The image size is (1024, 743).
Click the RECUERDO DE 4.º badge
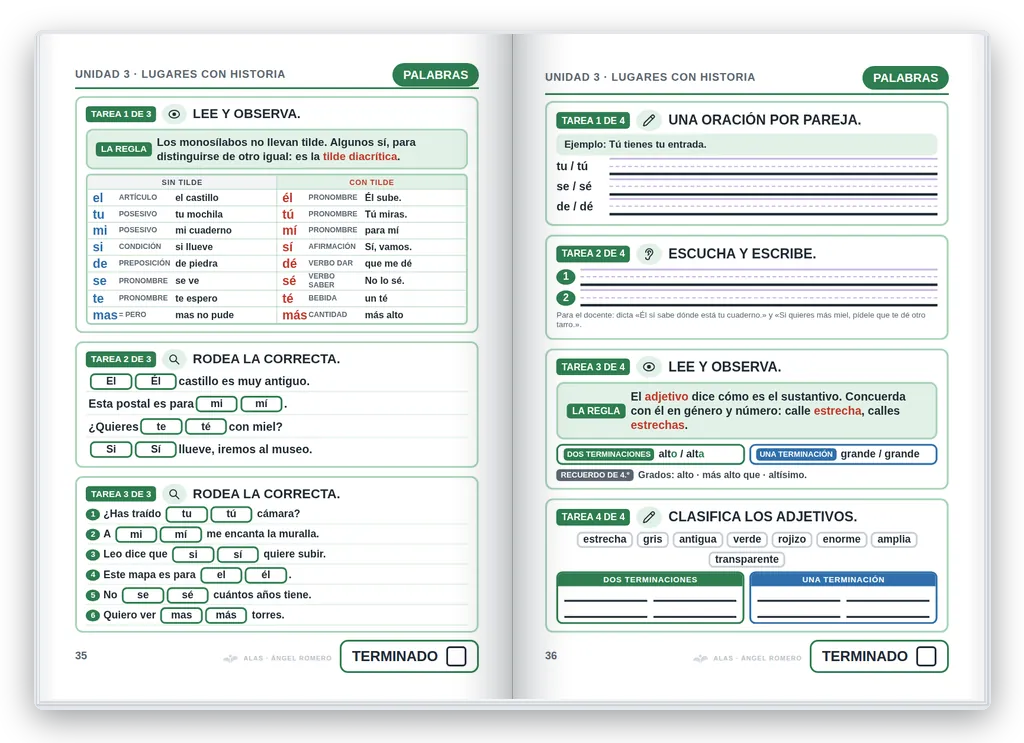pos(595,475)
